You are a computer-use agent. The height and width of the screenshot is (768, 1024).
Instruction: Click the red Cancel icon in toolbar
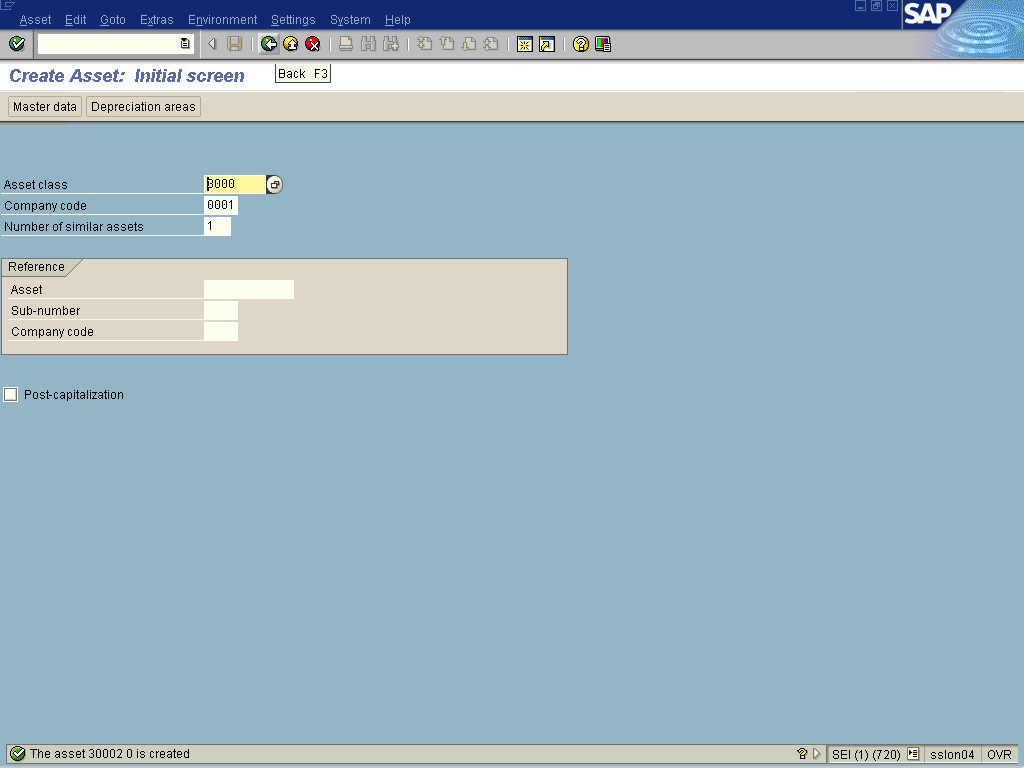(x=313, y=44)
